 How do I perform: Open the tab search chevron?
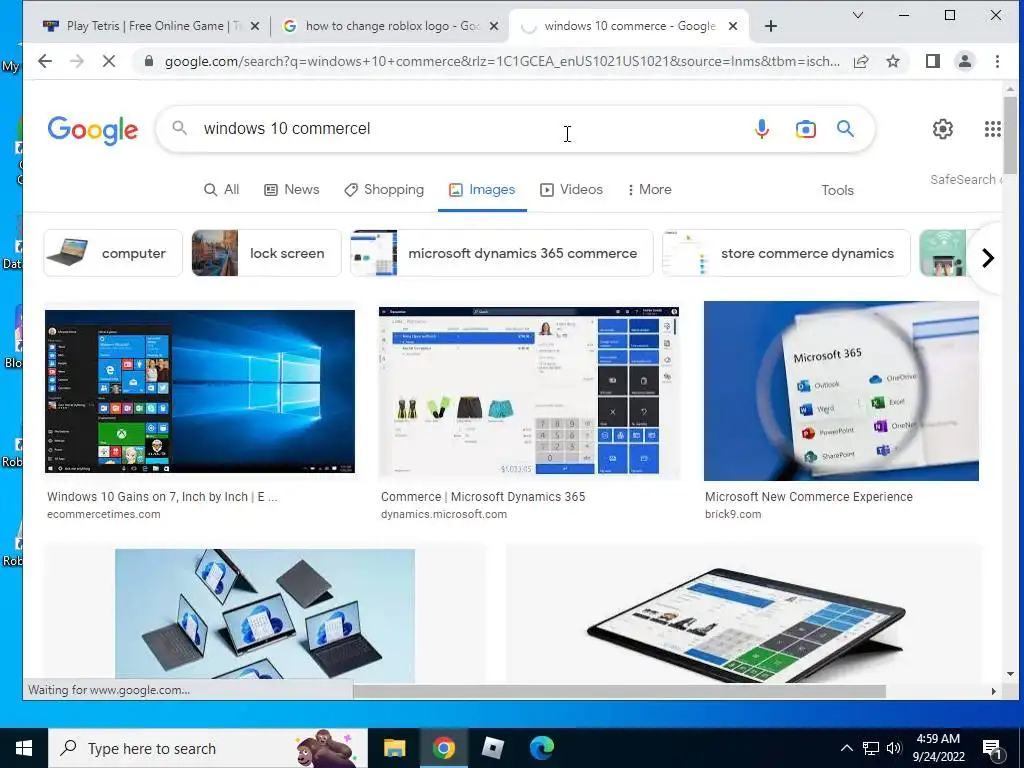(858, 15)
